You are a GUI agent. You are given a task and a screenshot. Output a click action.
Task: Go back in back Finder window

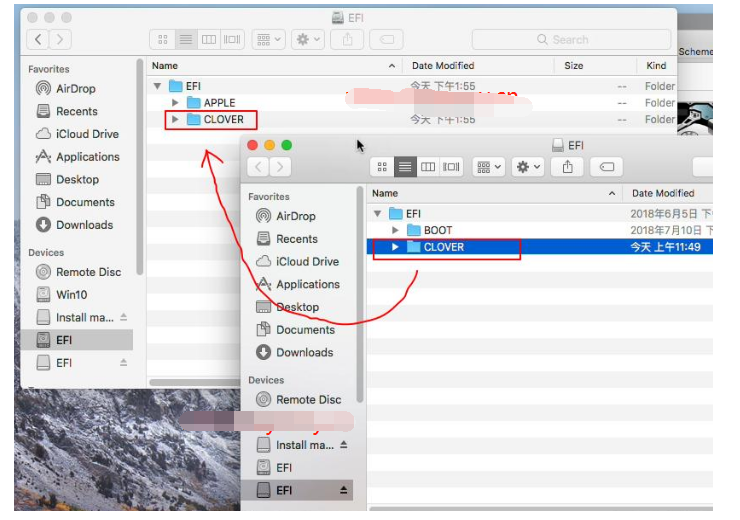(38, 40)
